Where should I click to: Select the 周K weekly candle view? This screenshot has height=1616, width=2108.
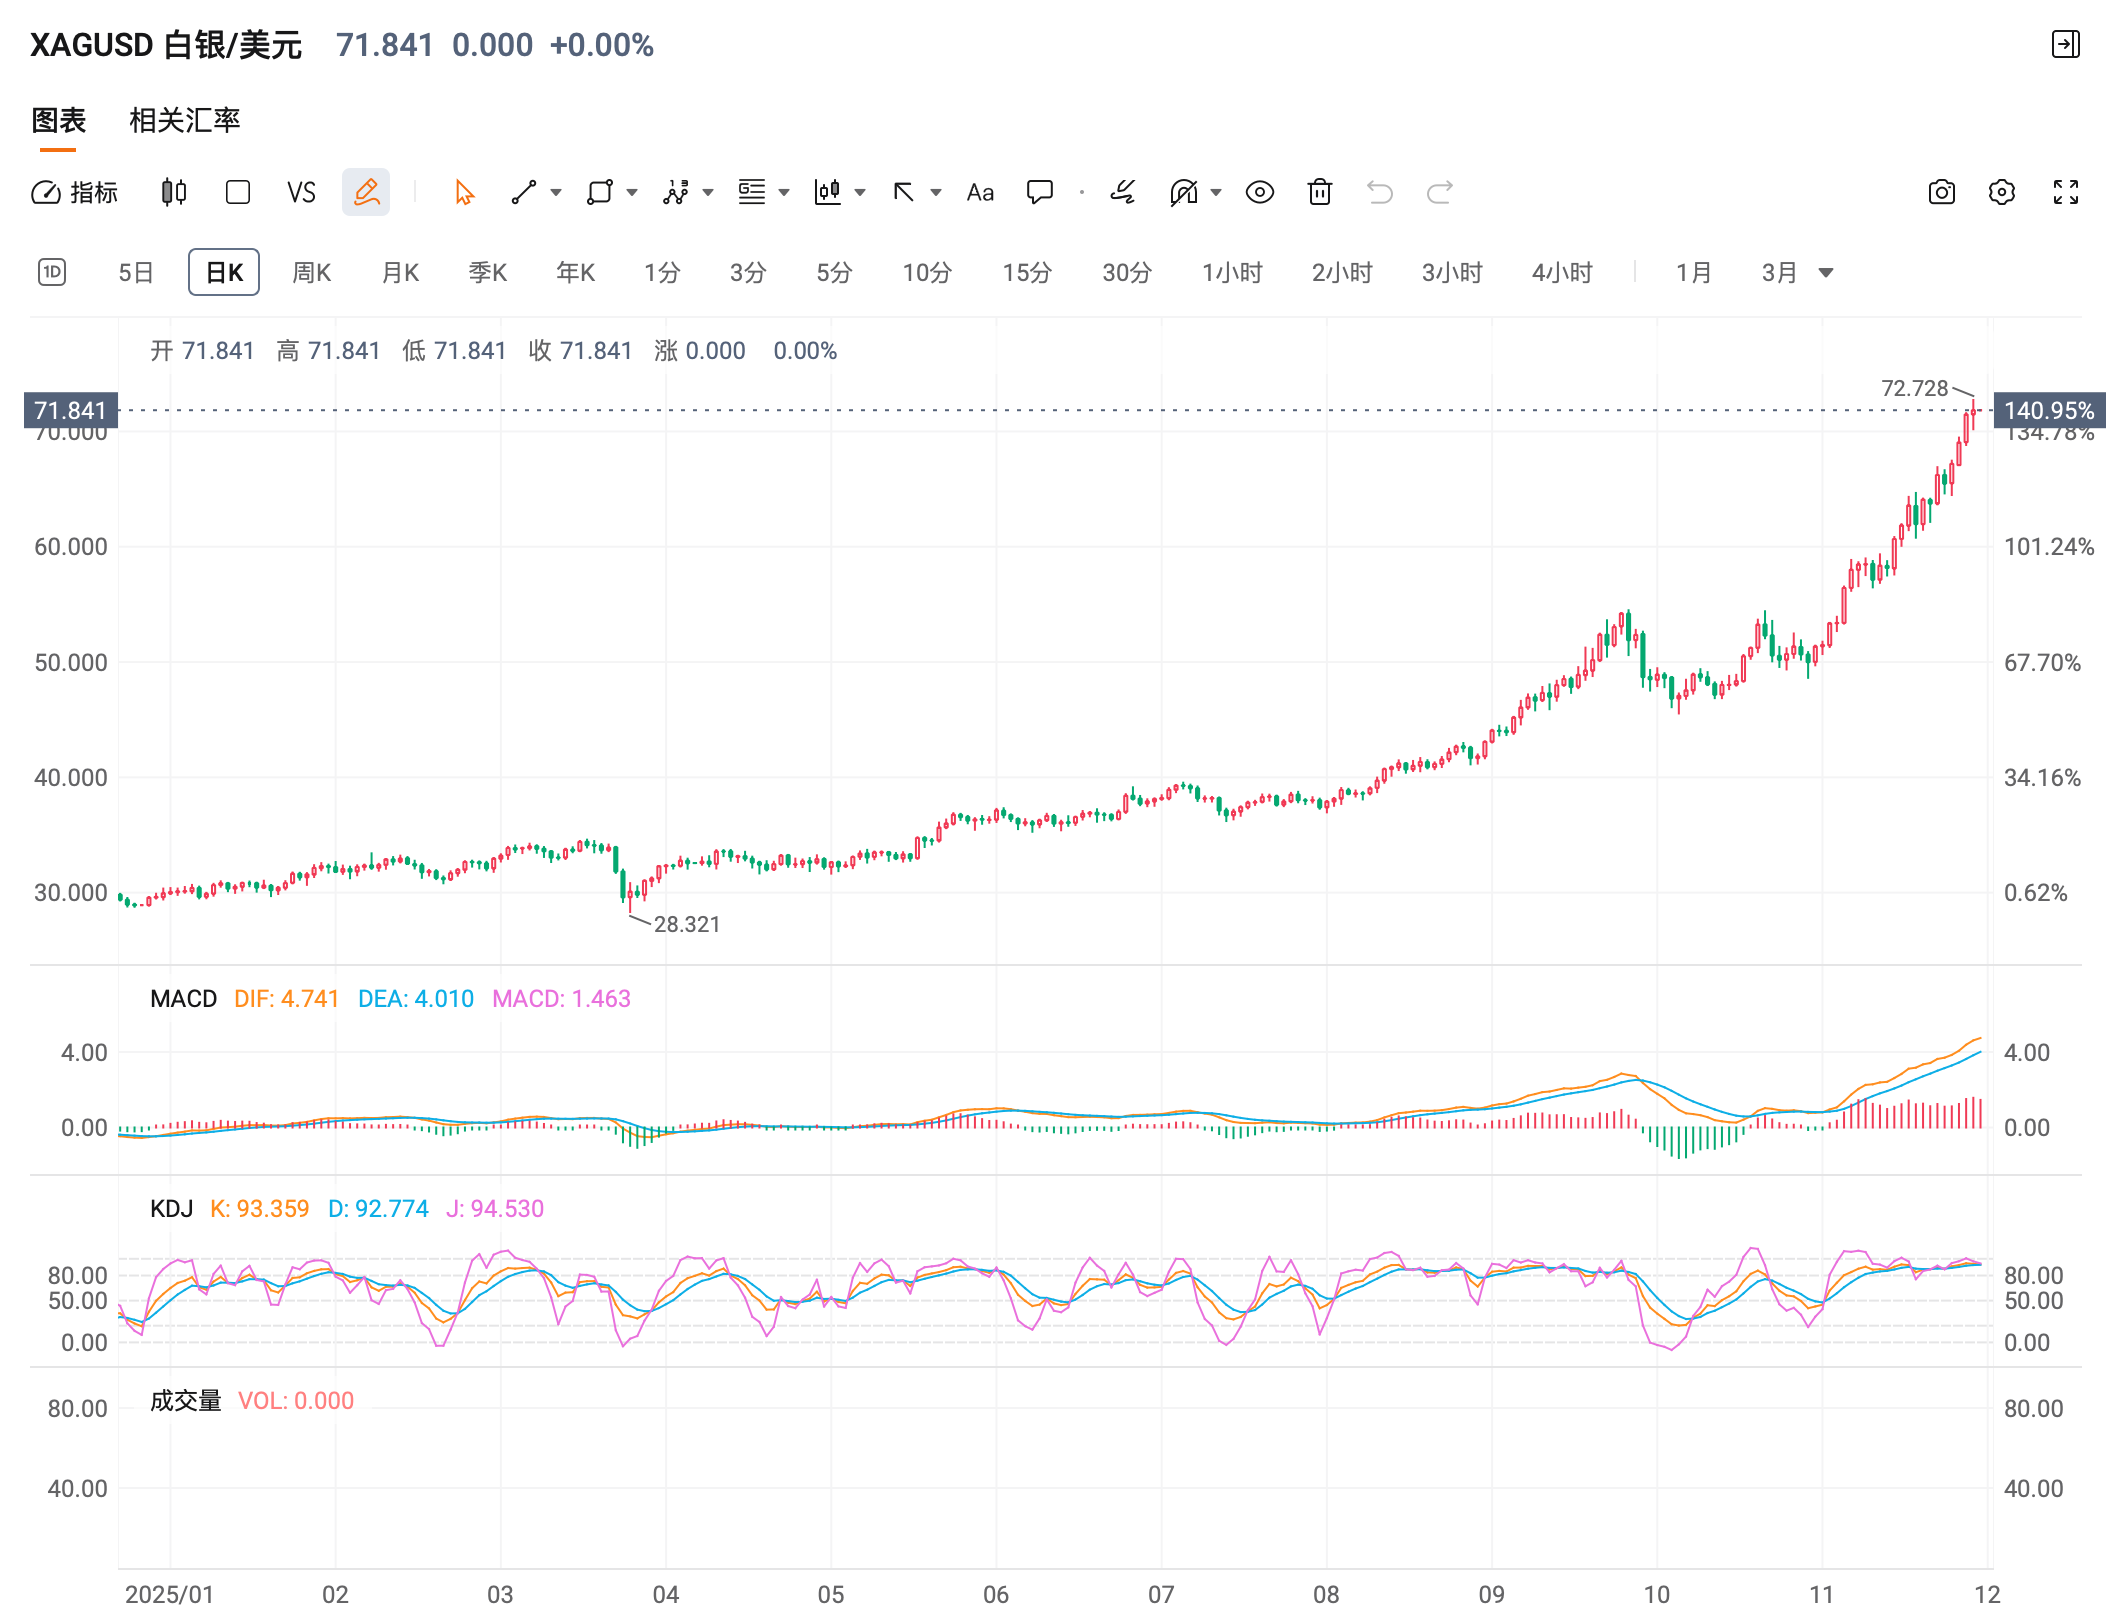click(311, 271)
